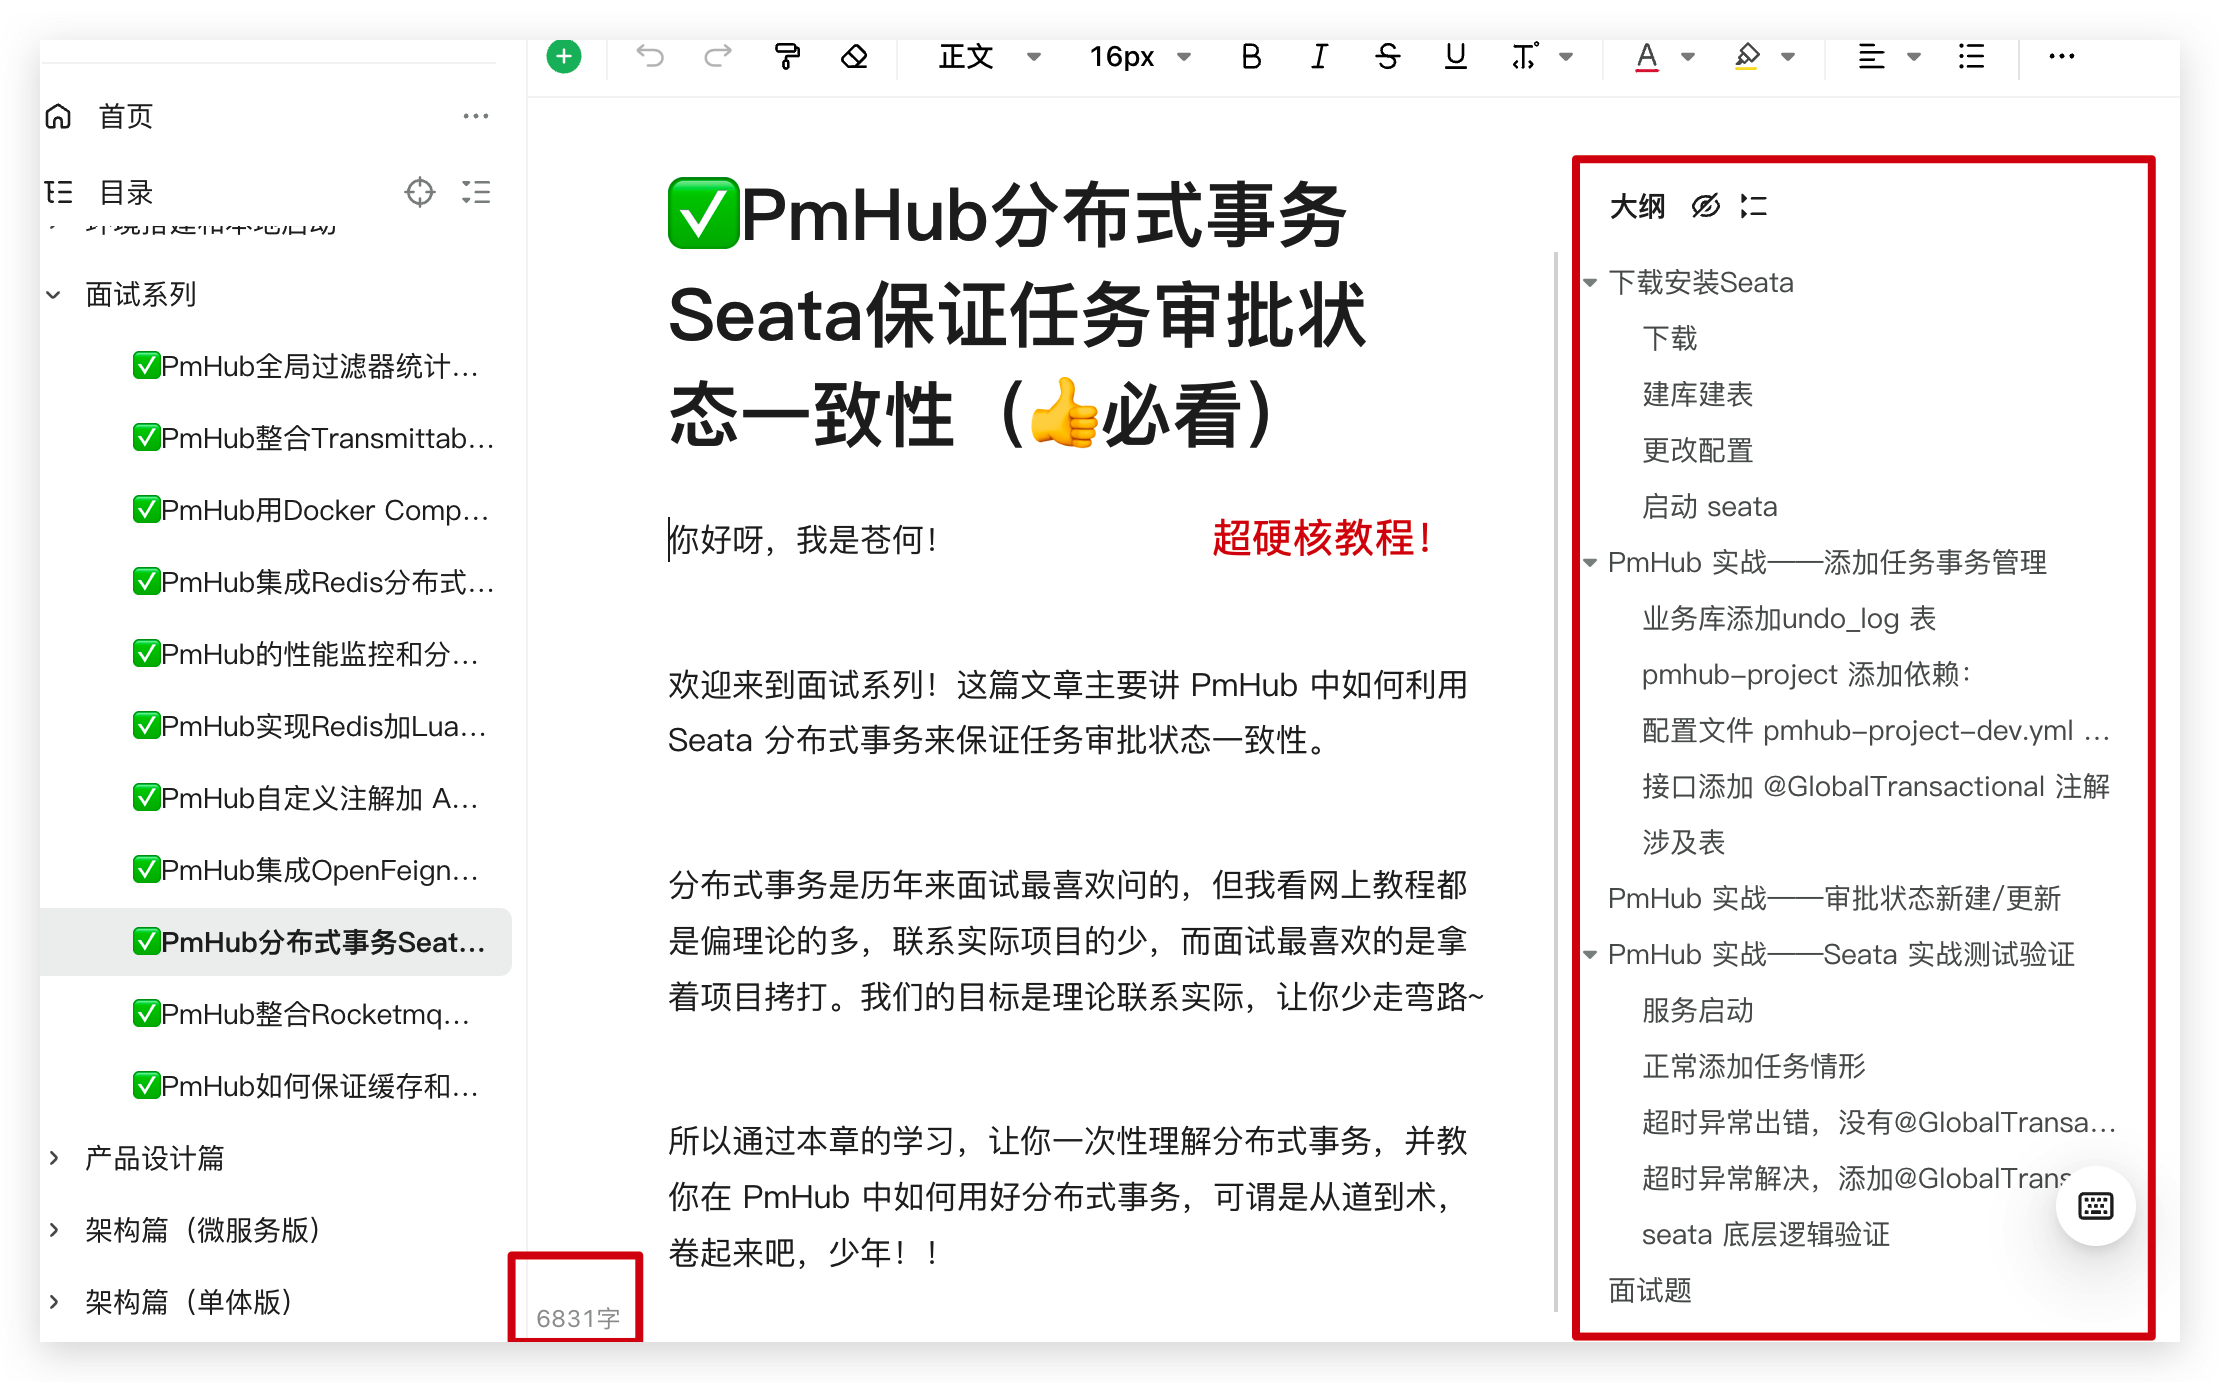Undo the last edit

click(x=650, y=56)
